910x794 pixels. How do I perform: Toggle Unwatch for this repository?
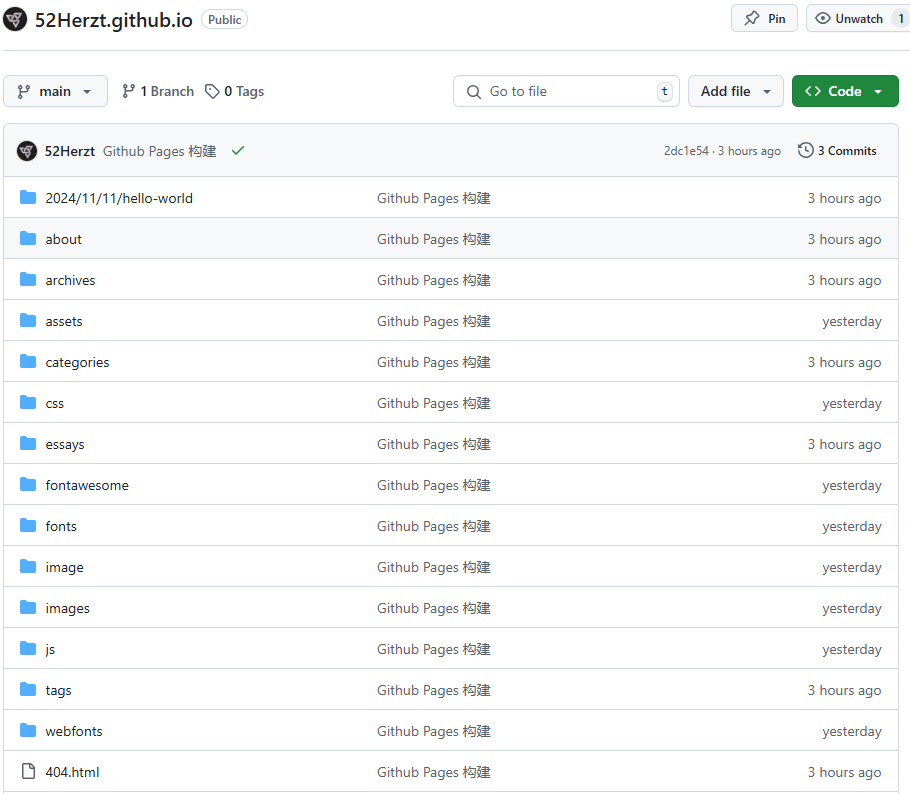[850, 19]
